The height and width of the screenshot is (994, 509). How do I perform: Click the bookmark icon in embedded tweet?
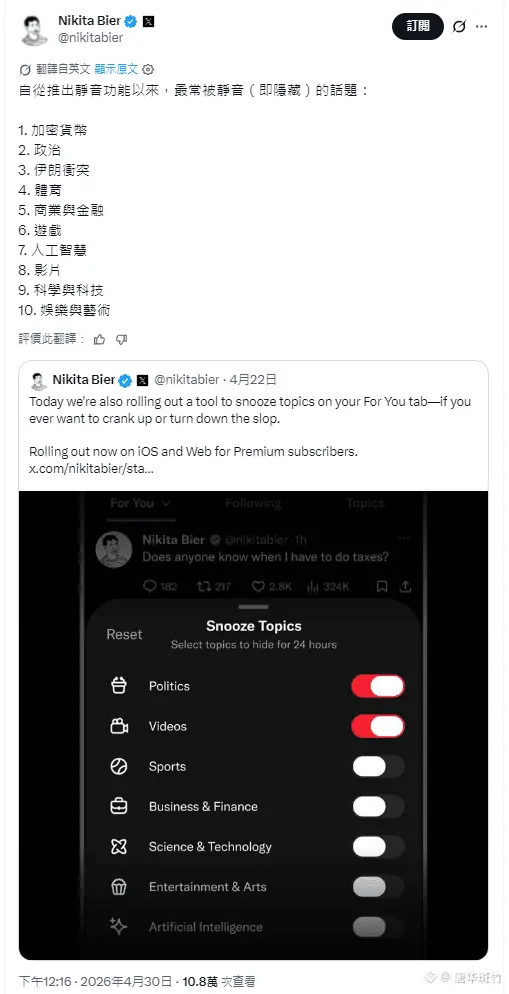tap(382, 586)
